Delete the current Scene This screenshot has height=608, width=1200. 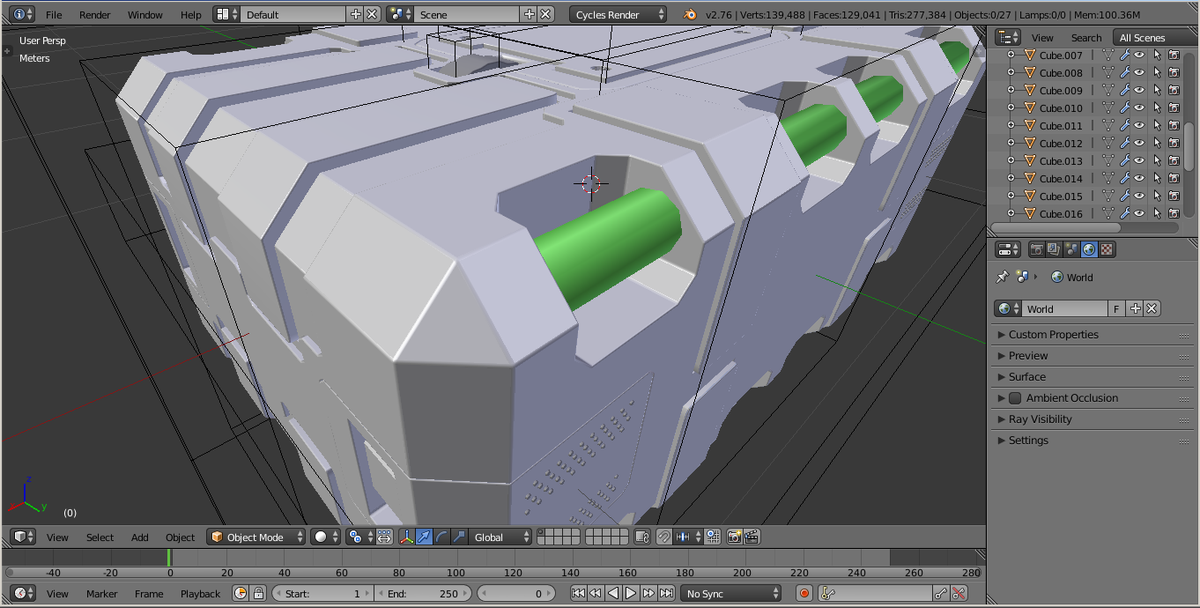point(545,15)
